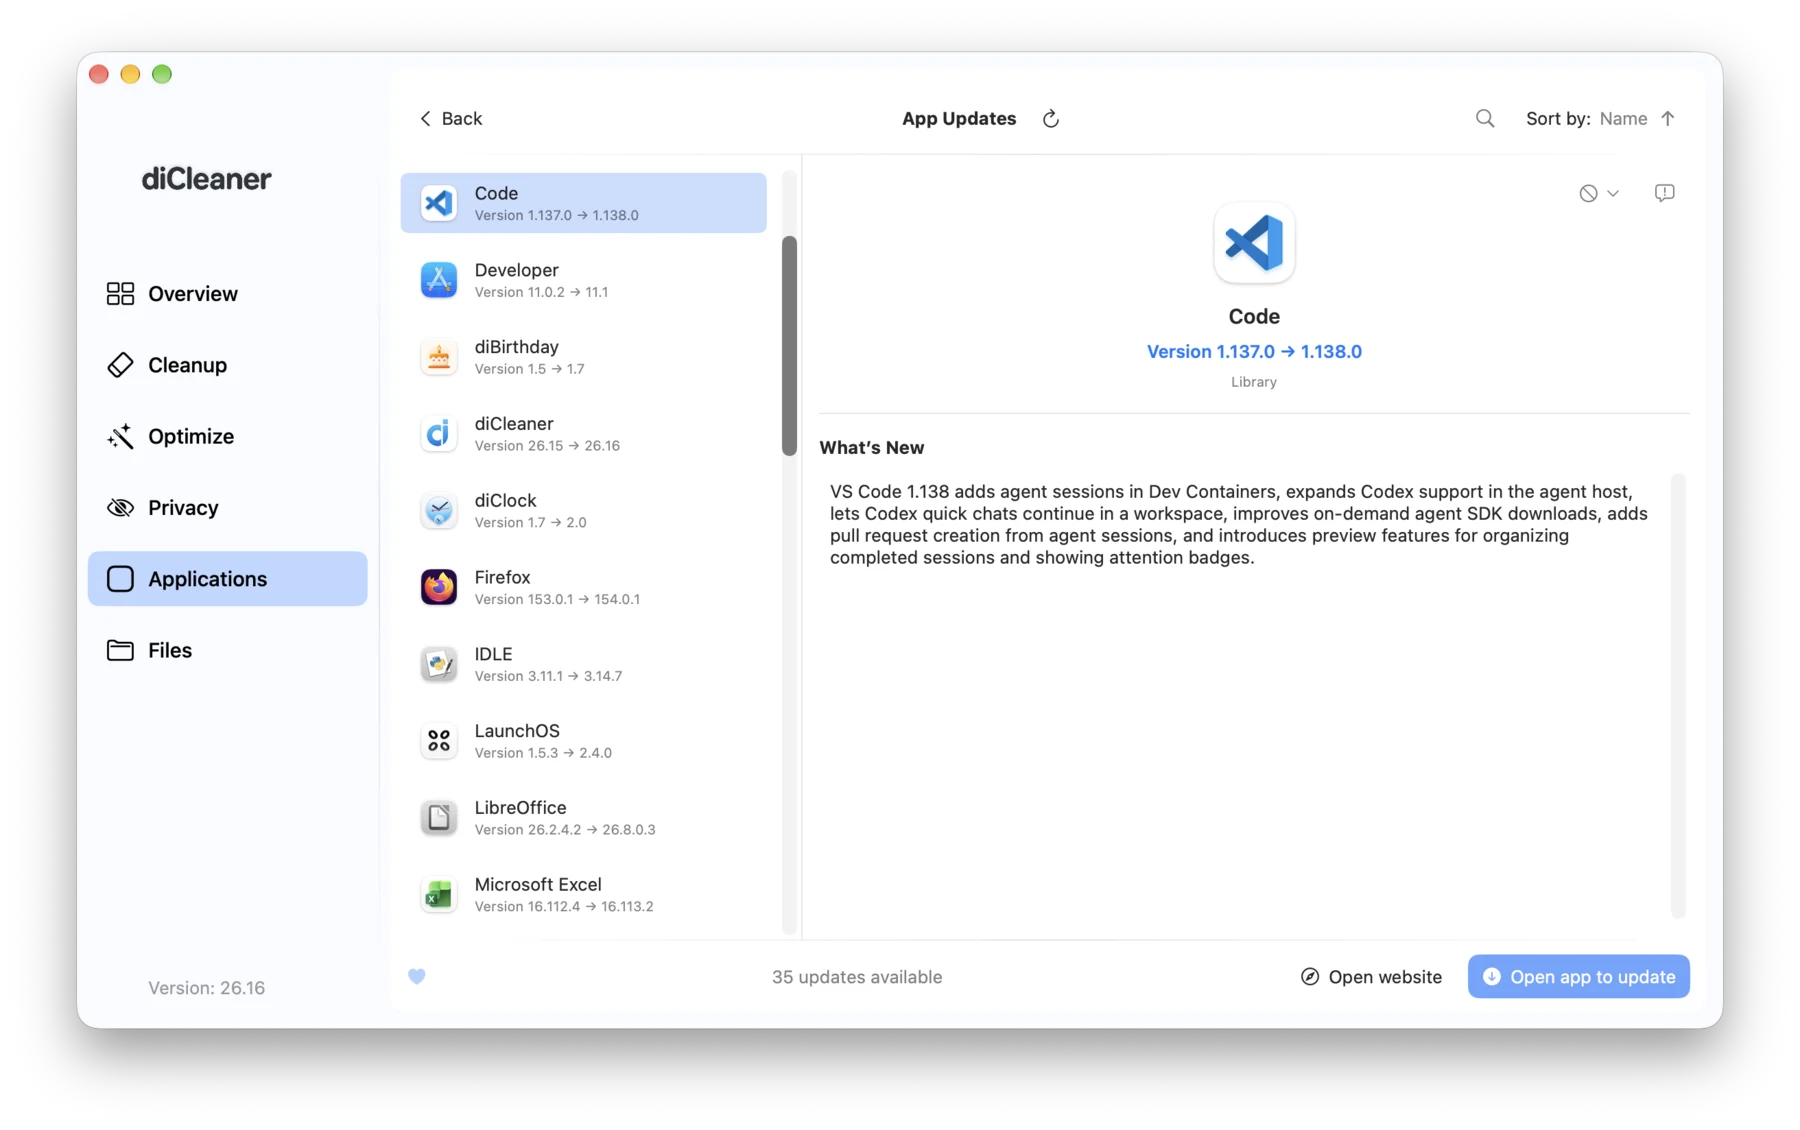Image resolution: width=1800 pixels, height=1130 pixels.
Task: Open the search magnifier icon
Action: [1485, 119]
